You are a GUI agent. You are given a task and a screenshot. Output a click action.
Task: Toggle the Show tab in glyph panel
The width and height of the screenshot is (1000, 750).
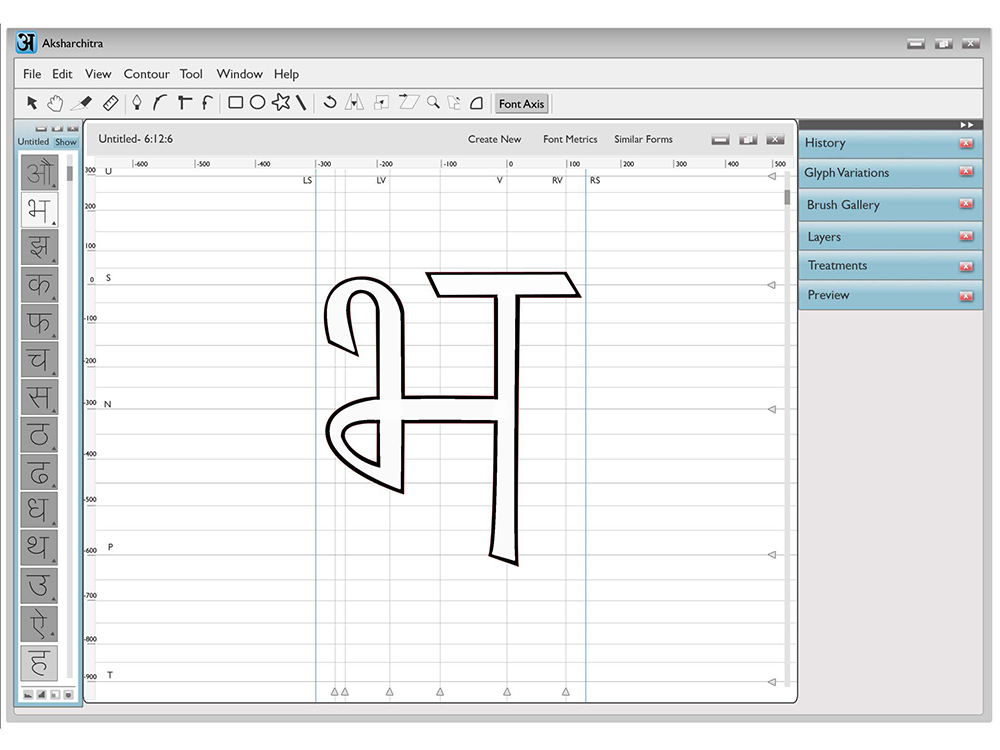coord(66,142)
